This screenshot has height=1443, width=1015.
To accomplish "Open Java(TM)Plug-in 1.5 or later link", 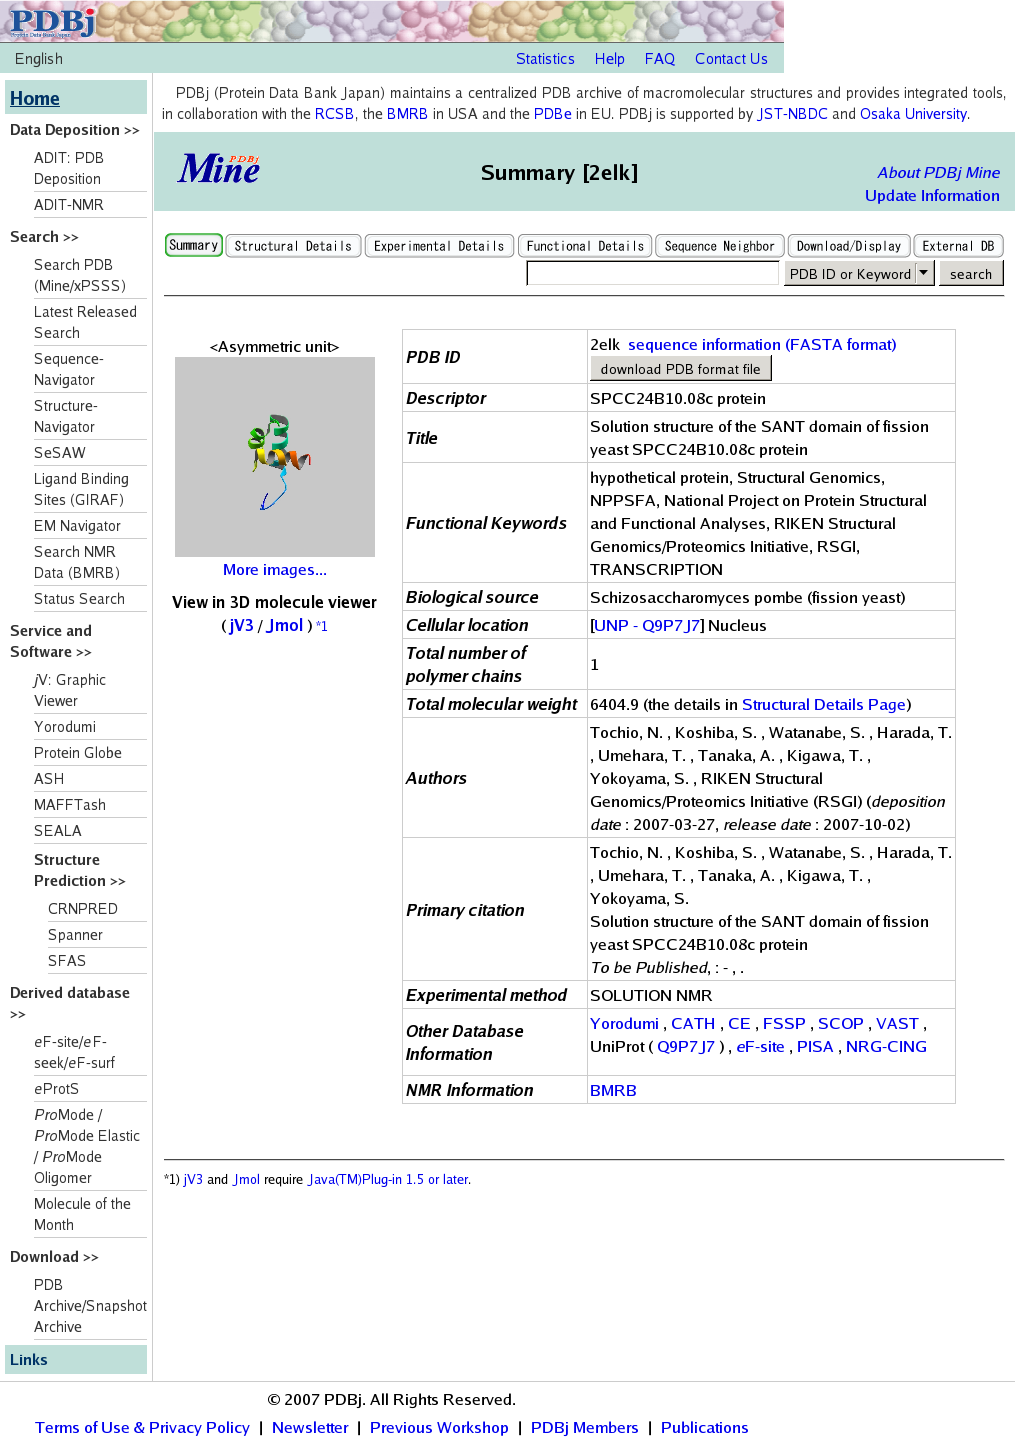I will coord(388,1180).
